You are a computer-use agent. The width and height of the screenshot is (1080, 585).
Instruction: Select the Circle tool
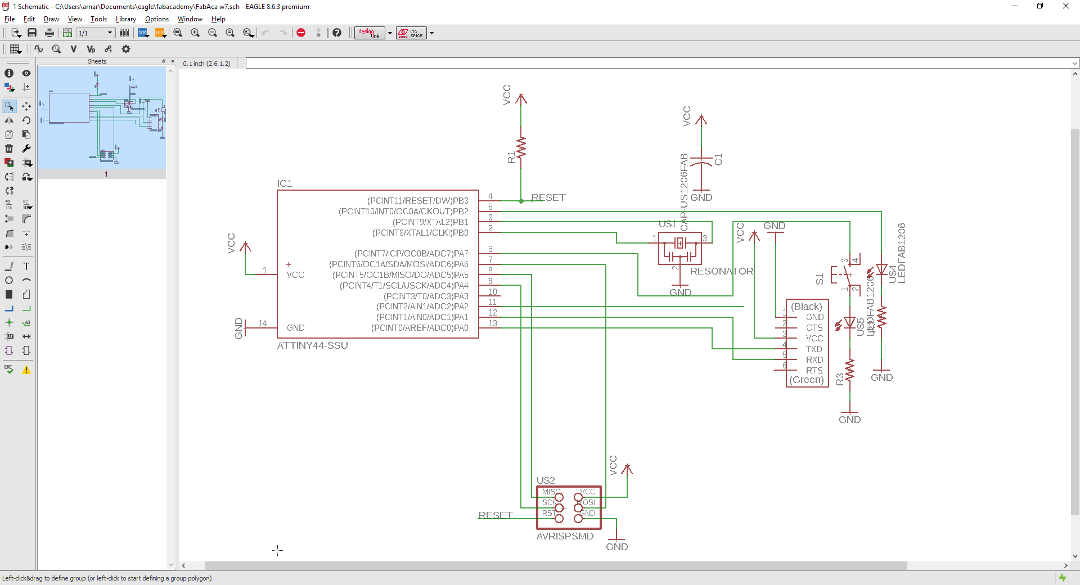9,280
